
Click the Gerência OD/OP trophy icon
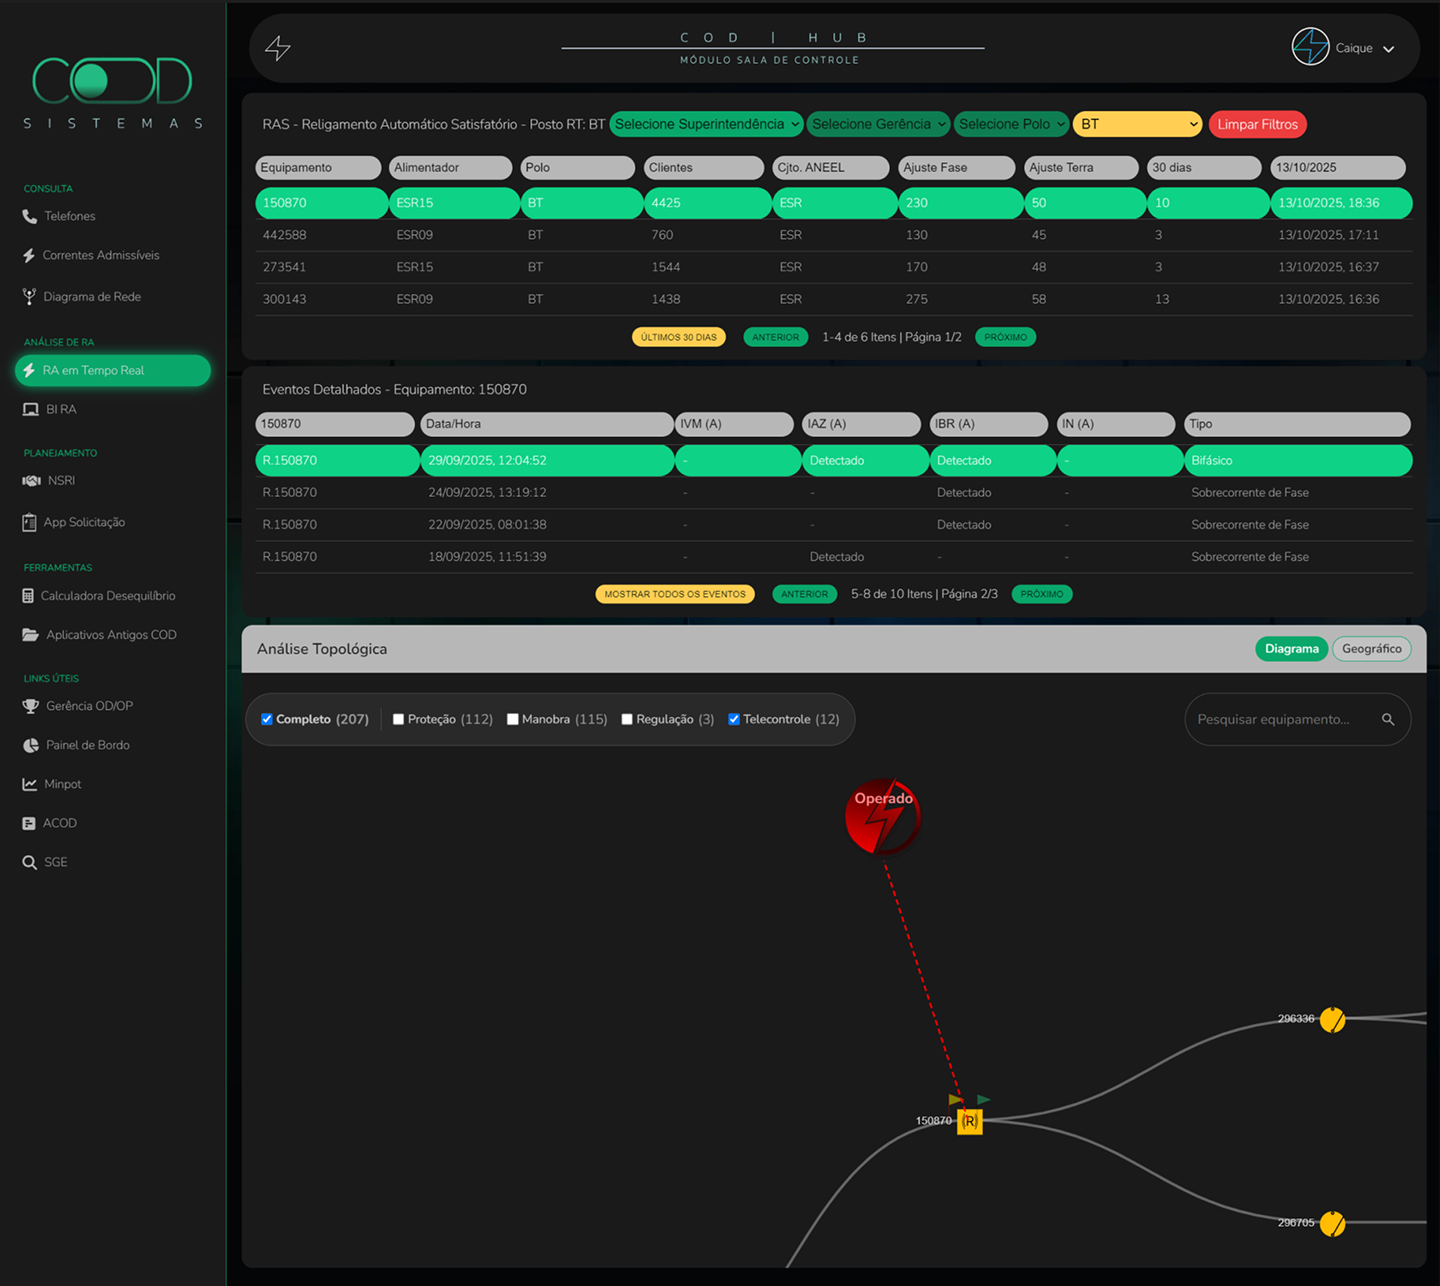[x=31, y=706]
